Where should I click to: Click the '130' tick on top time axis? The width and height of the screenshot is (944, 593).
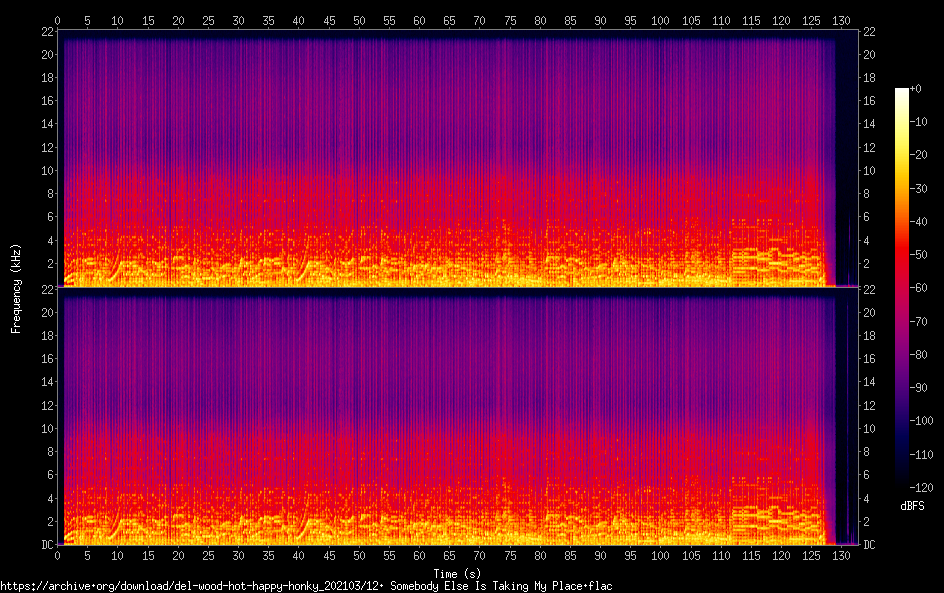841,20
